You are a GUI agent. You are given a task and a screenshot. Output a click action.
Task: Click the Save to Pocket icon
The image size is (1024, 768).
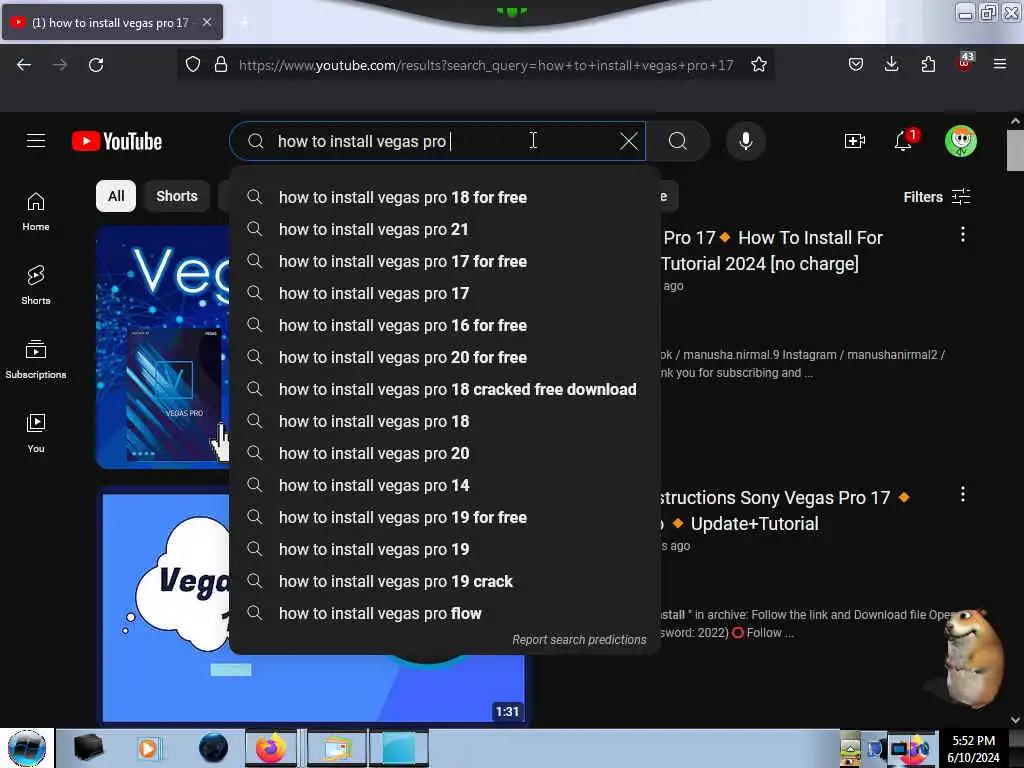click(x=856, y=64)
